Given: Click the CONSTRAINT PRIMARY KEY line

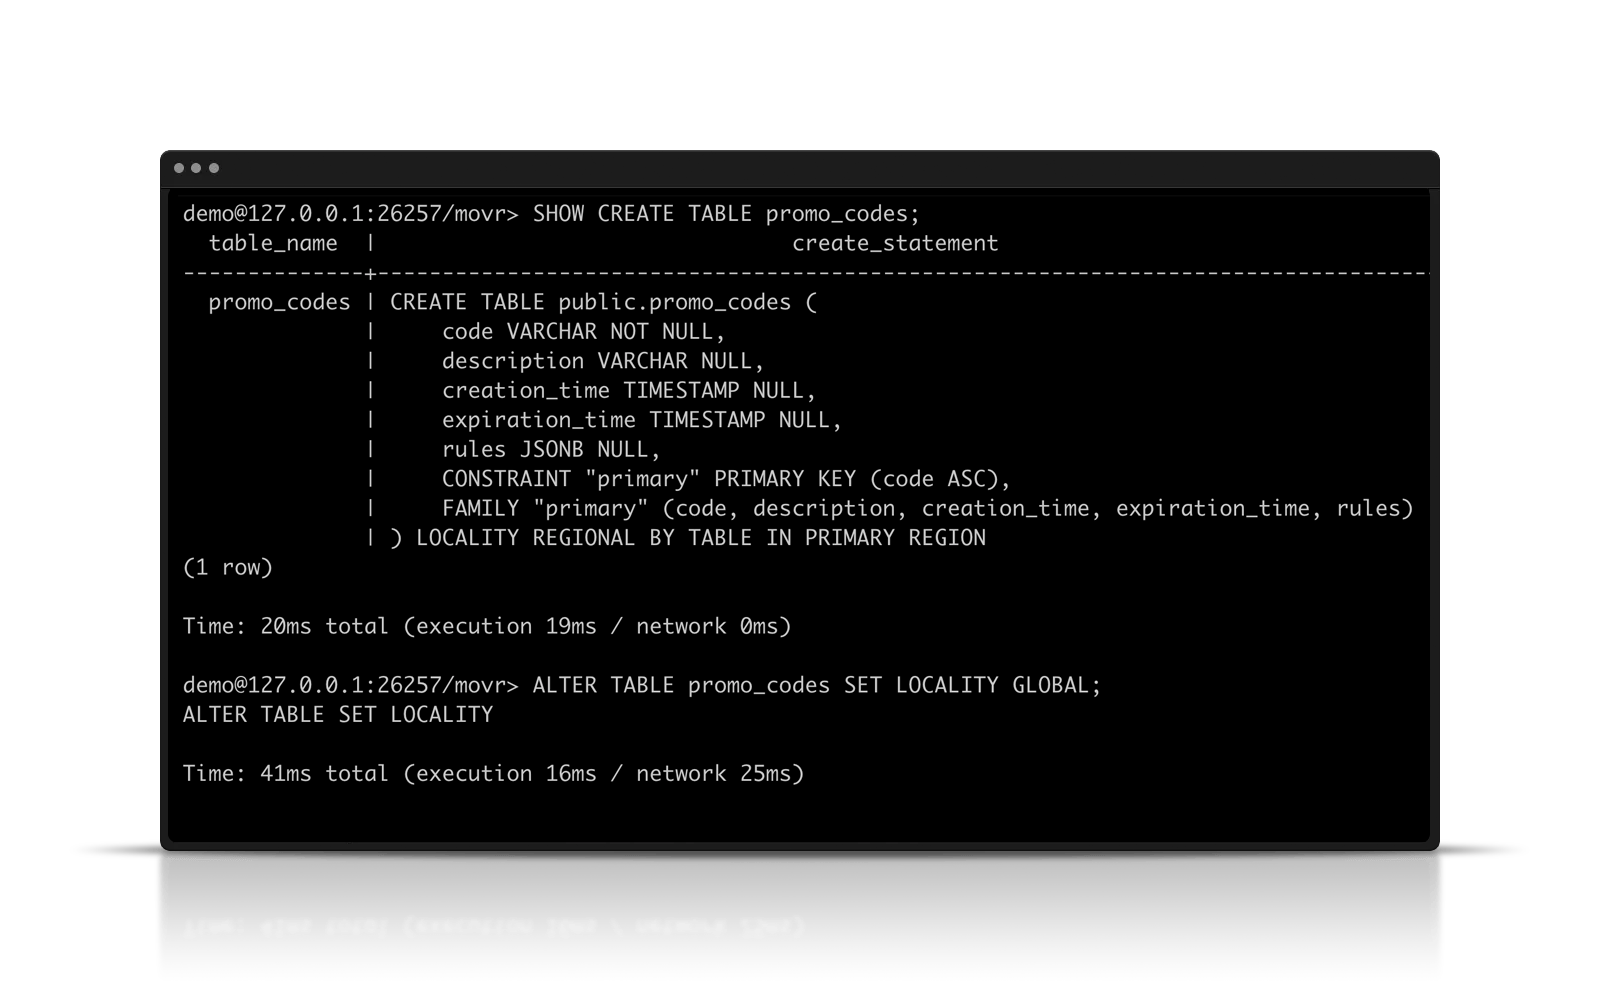Looking at the screenshot, I should tap(726, 479).
